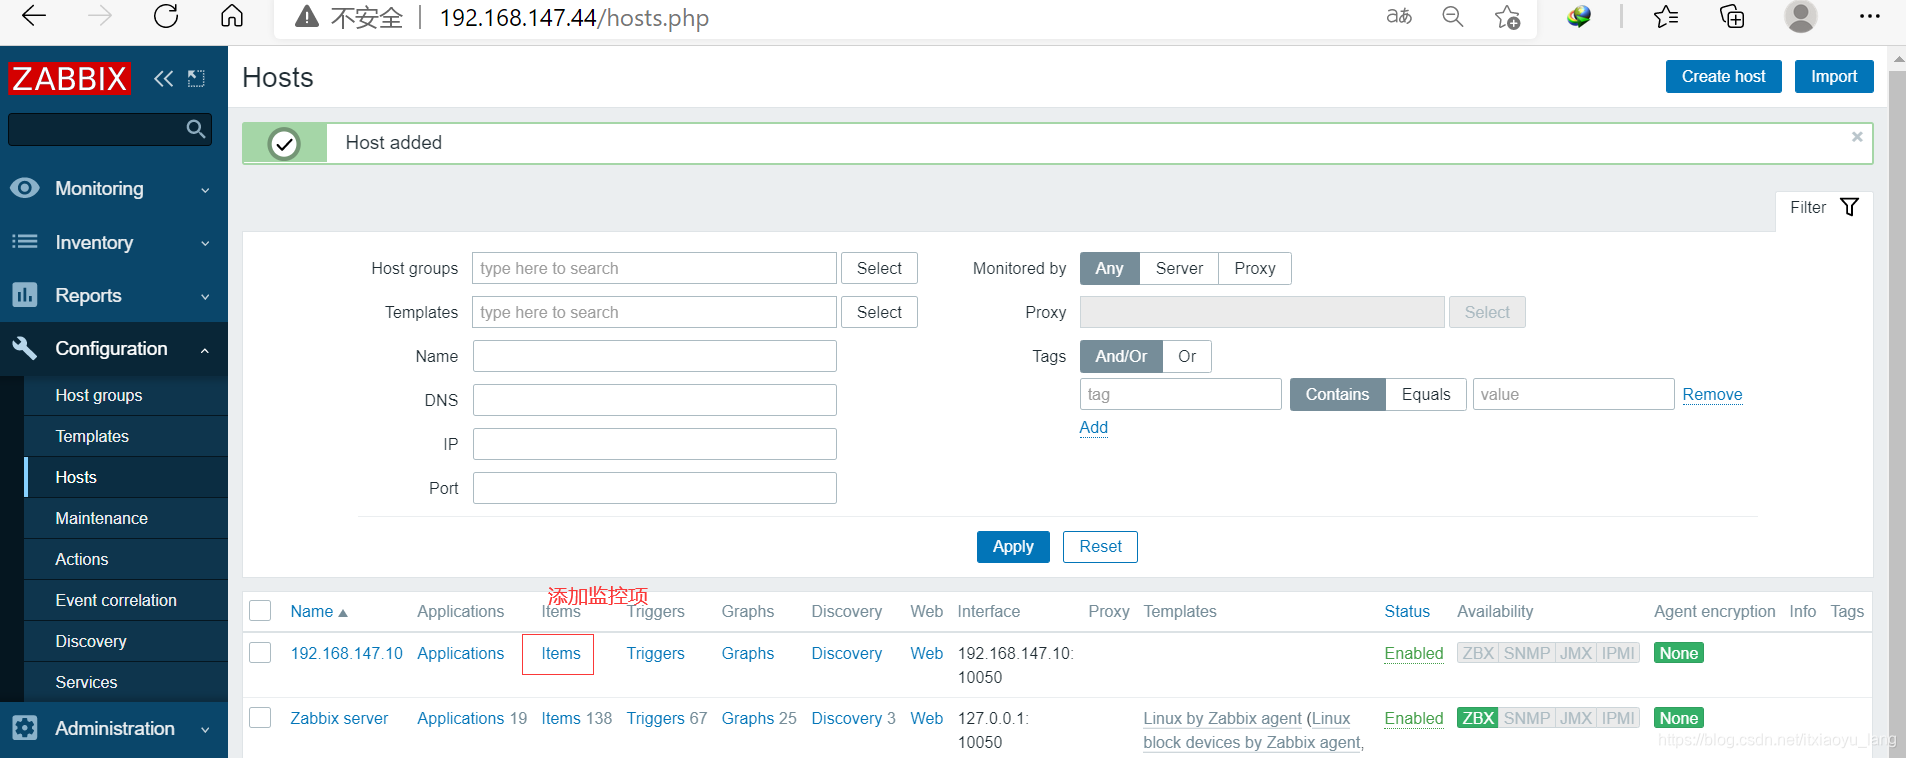Expand the Administration menu chevron
The height and width of the screenshot is (758, 1906).
click(205, 730)
